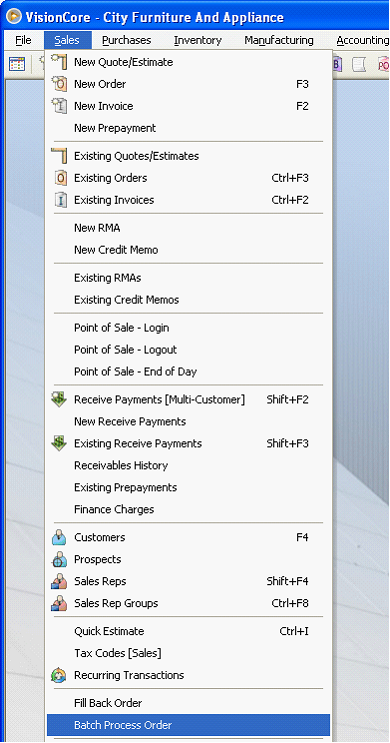Screen dimensions: 390x743
Task: Choose New Credit Memo
Action: 188,250
